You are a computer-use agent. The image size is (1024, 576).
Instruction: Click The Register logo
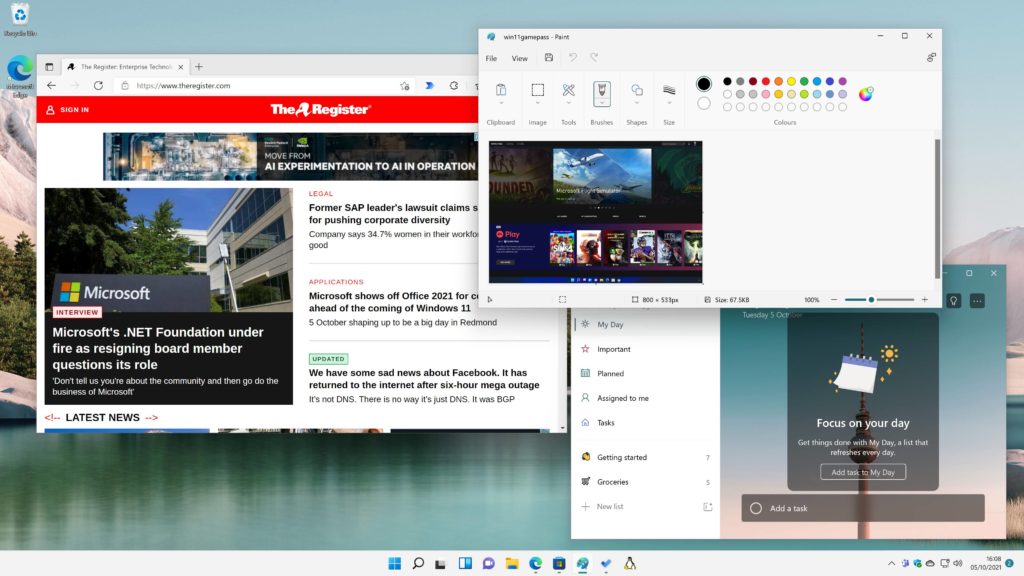point(321,110)
